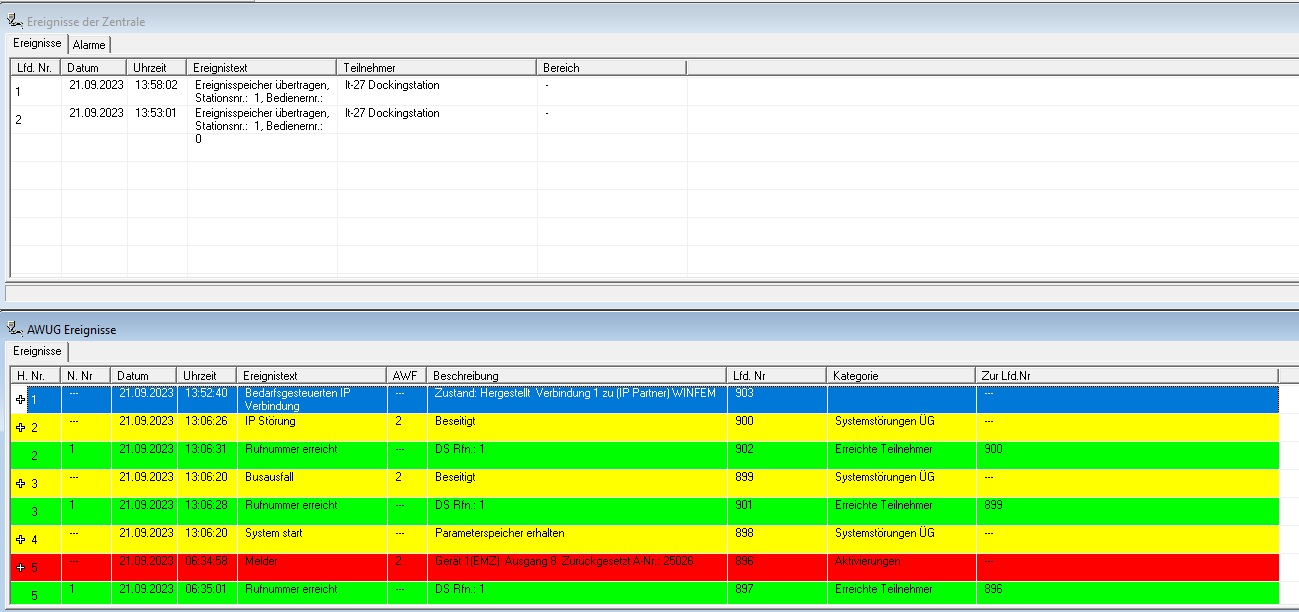1299x612 pixels.
Task: Click the N. Nr column header
Action: pyautogui.click(x=86, y=375)
